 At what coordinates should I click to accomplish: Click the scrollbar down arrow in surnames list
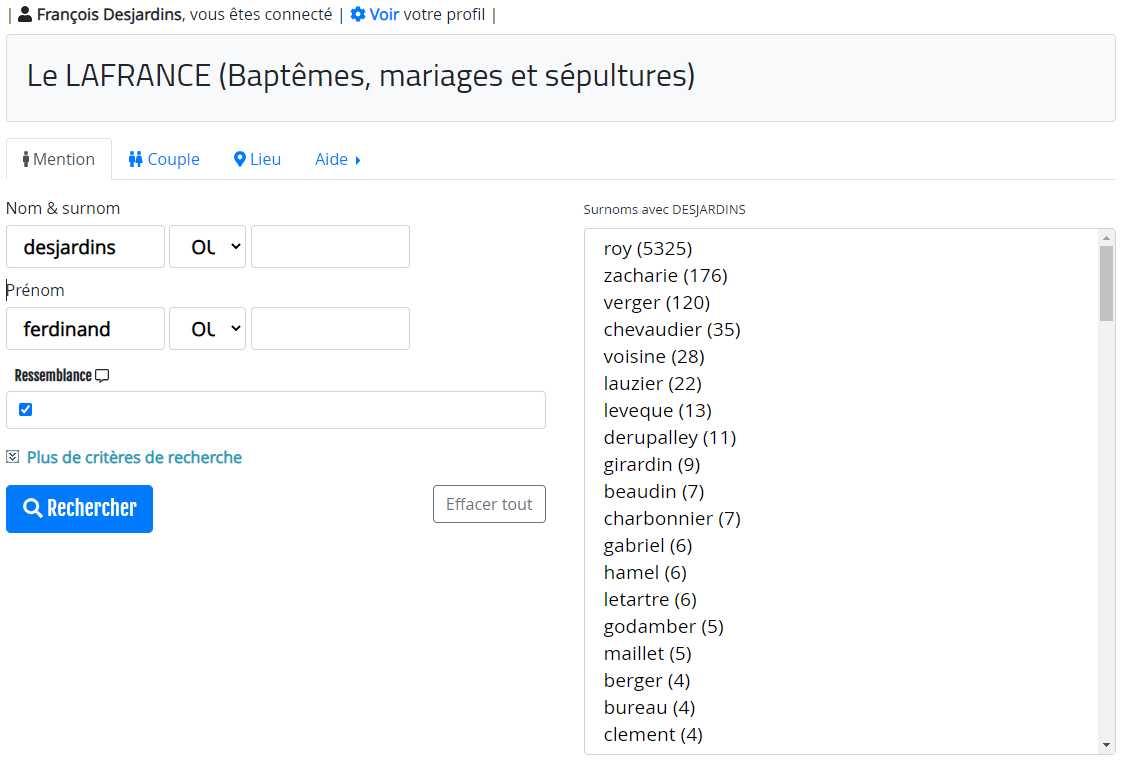[1106, 746]
